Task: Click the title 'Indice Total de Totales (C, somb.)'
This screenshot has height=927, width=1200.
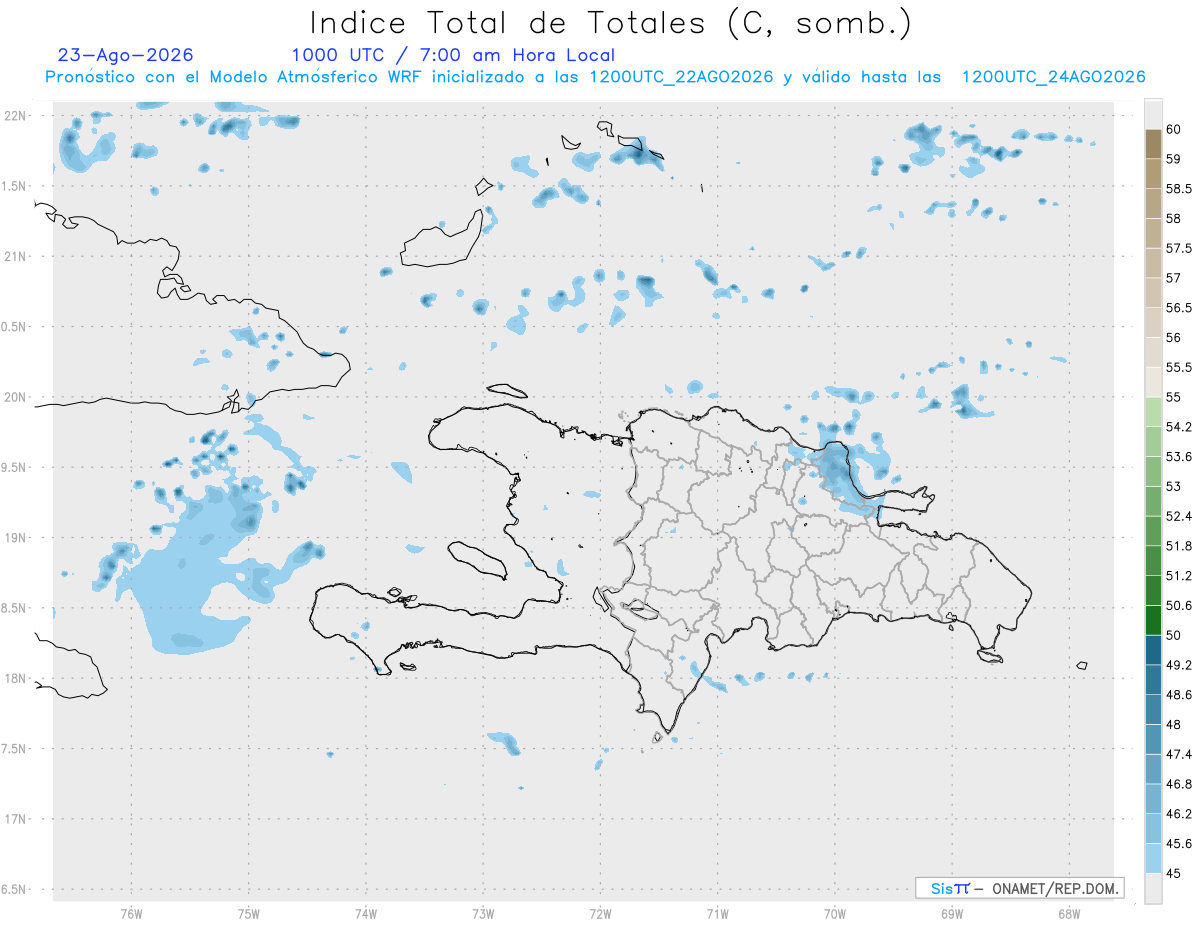Action: [611, 23]
